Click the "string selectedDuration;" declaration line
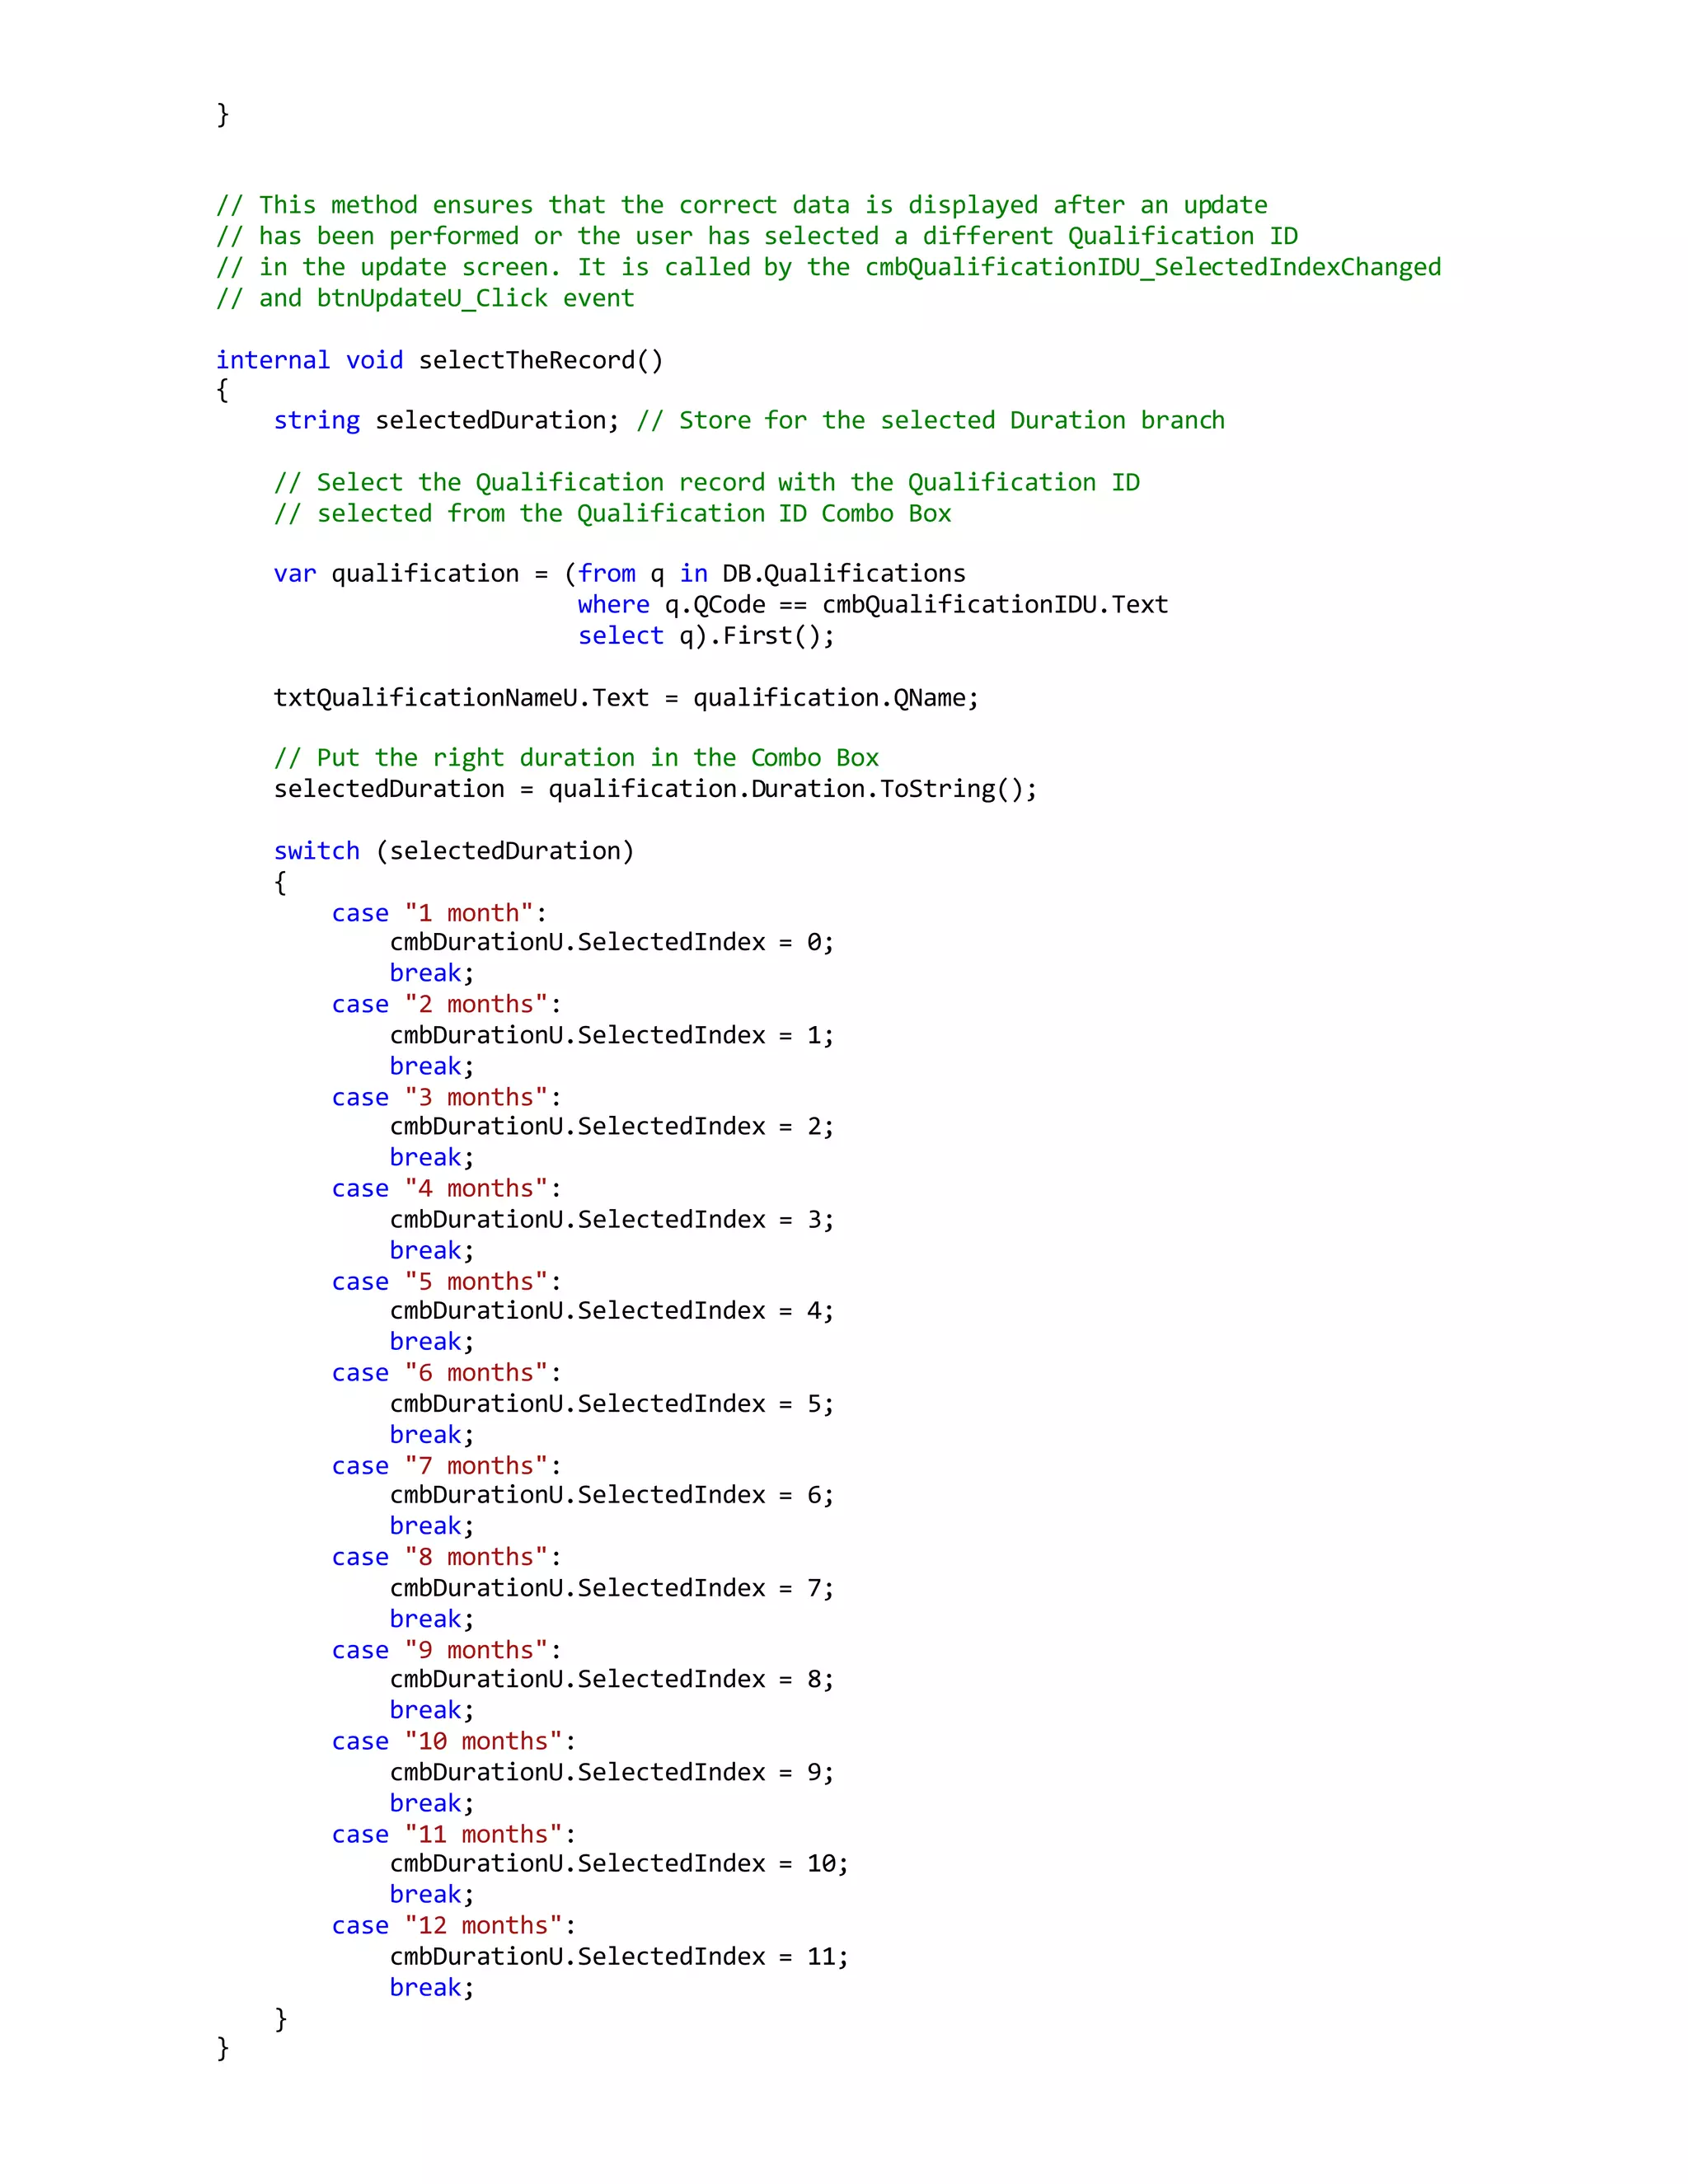This screenshot has height=2184, width=1688. coord(749,420)
